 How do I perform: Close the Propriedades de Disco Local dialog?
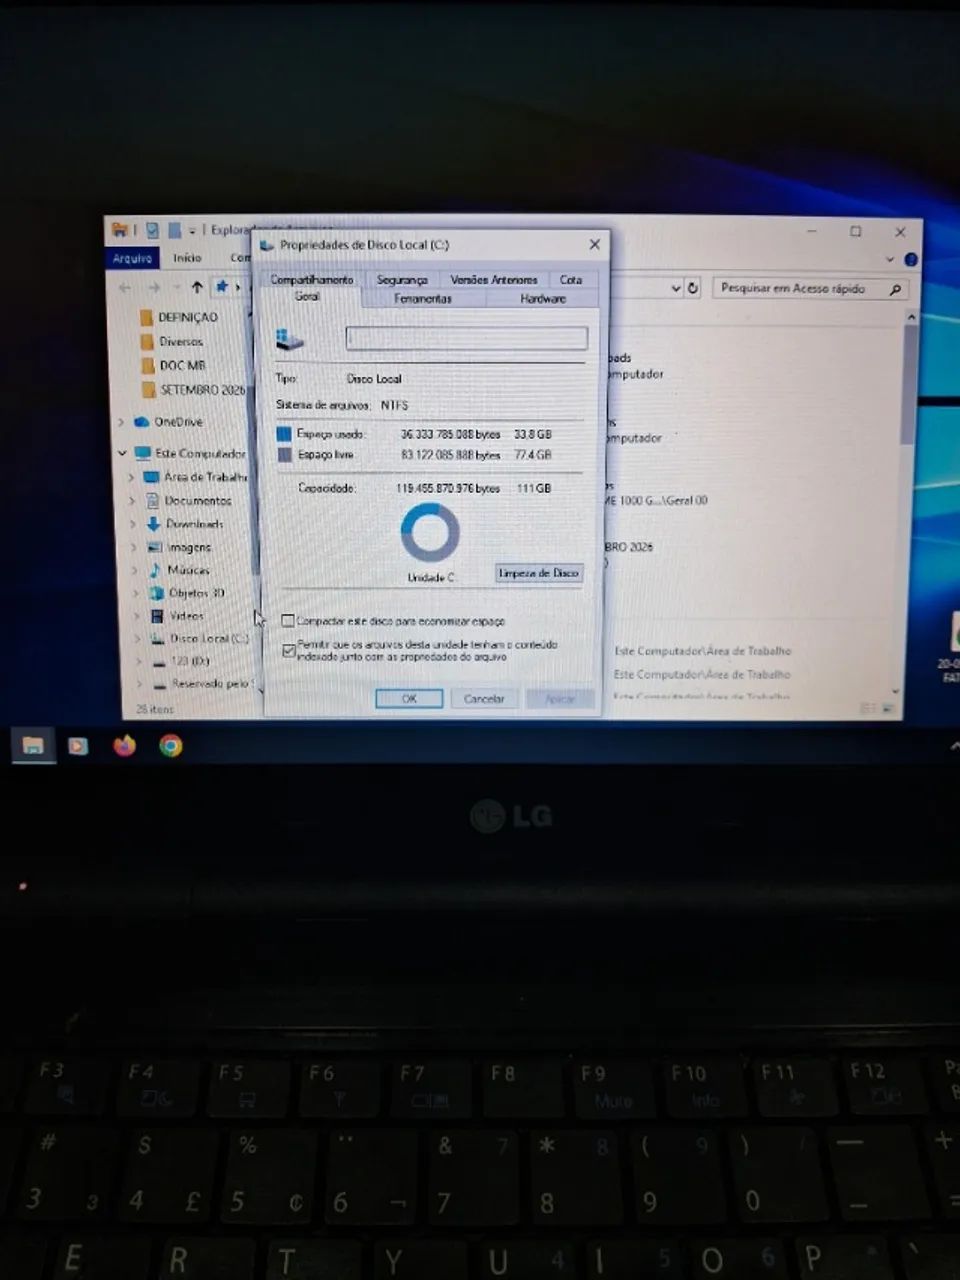pyautogui.click(x=595, y=244)
